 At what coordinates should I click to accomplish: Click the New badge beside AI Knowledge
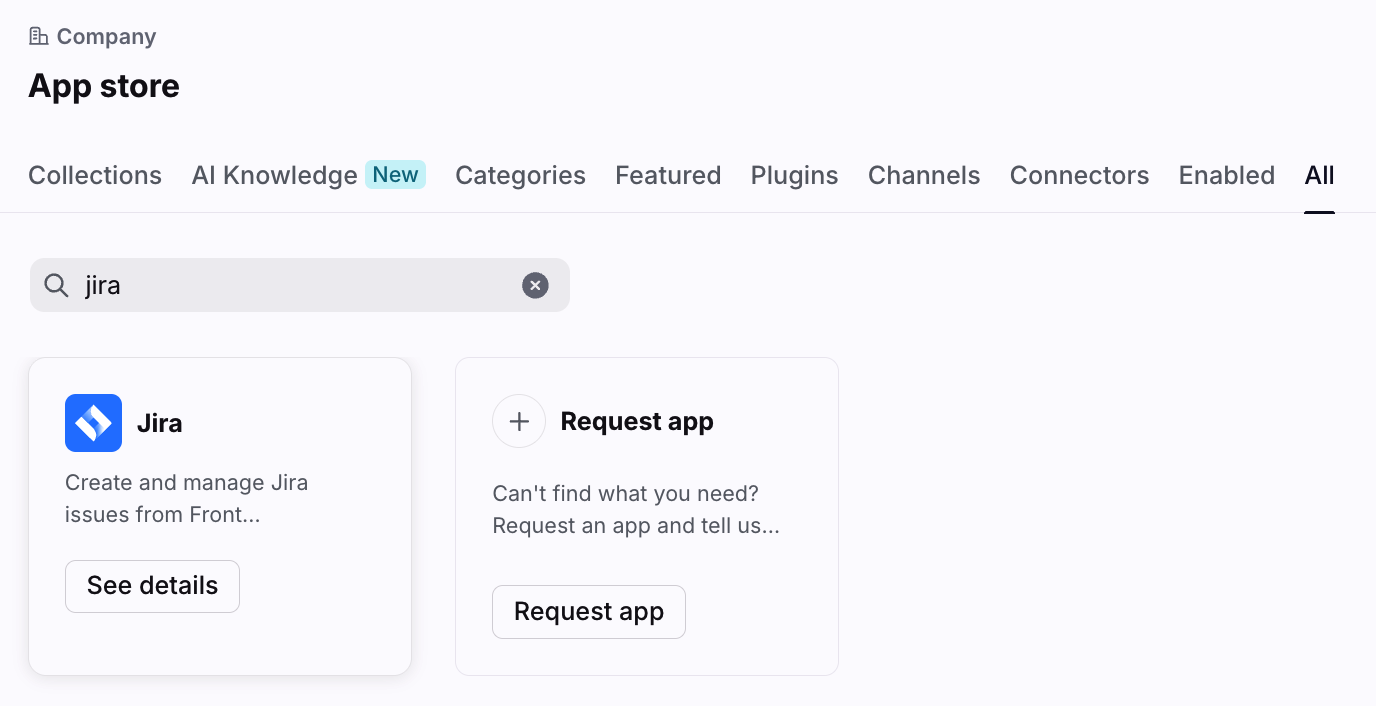395,175
